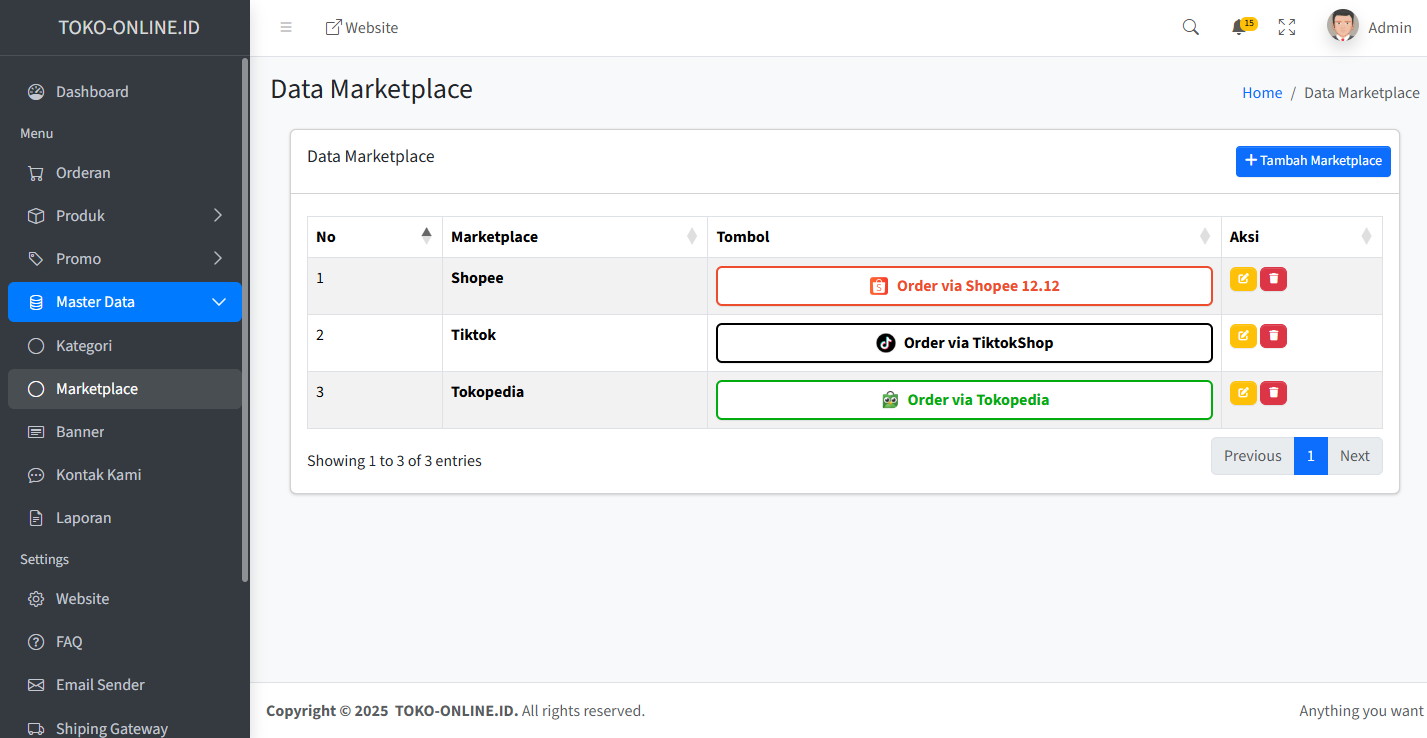
Task: Open notifications bell with badge 15
Action: tap(1243, 27)
